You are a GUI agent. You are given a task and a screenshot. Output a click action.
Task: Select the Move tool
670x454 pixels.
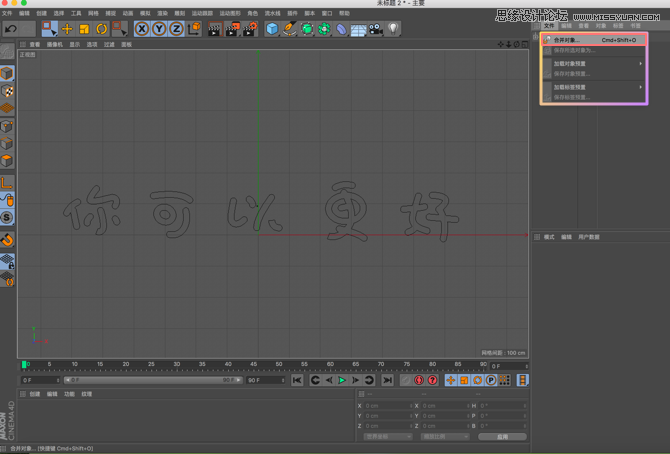[x=67, y=29]
